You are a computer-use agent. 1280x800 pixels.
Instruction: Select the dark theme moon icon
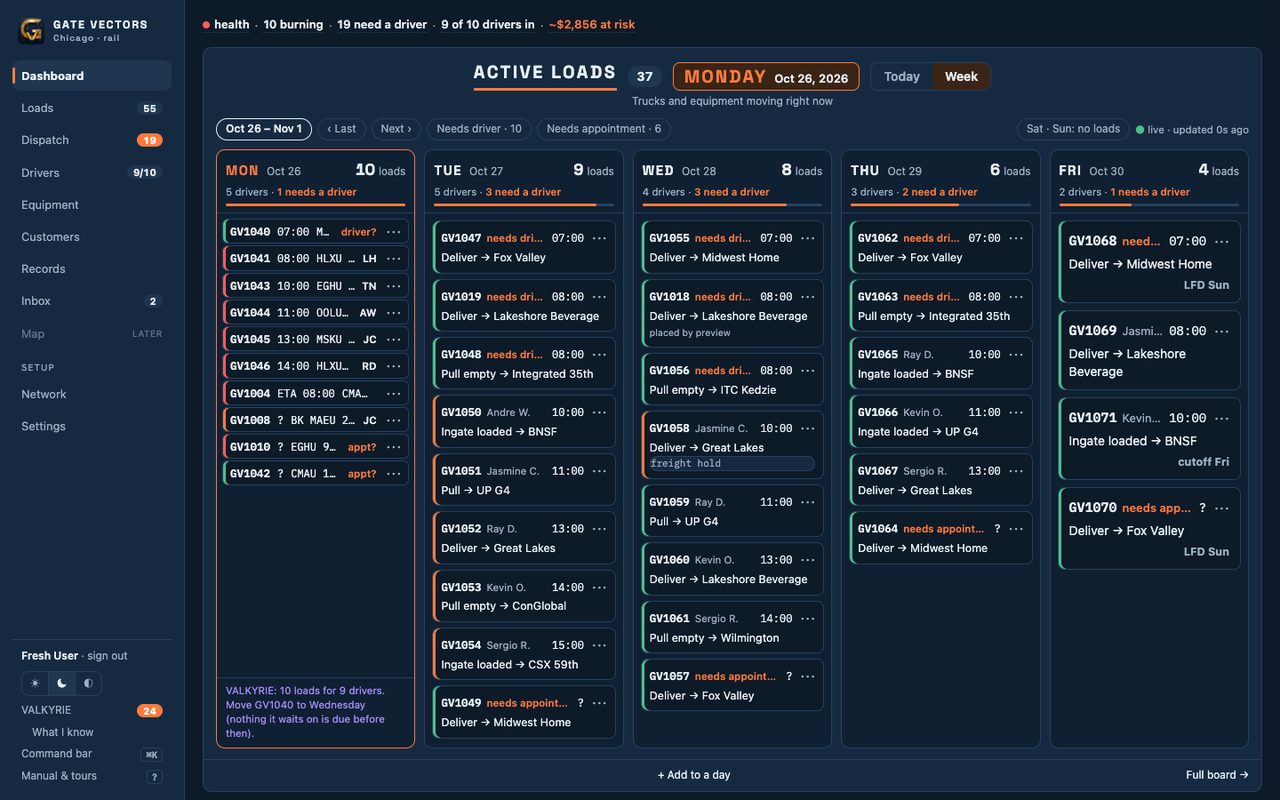62,683
